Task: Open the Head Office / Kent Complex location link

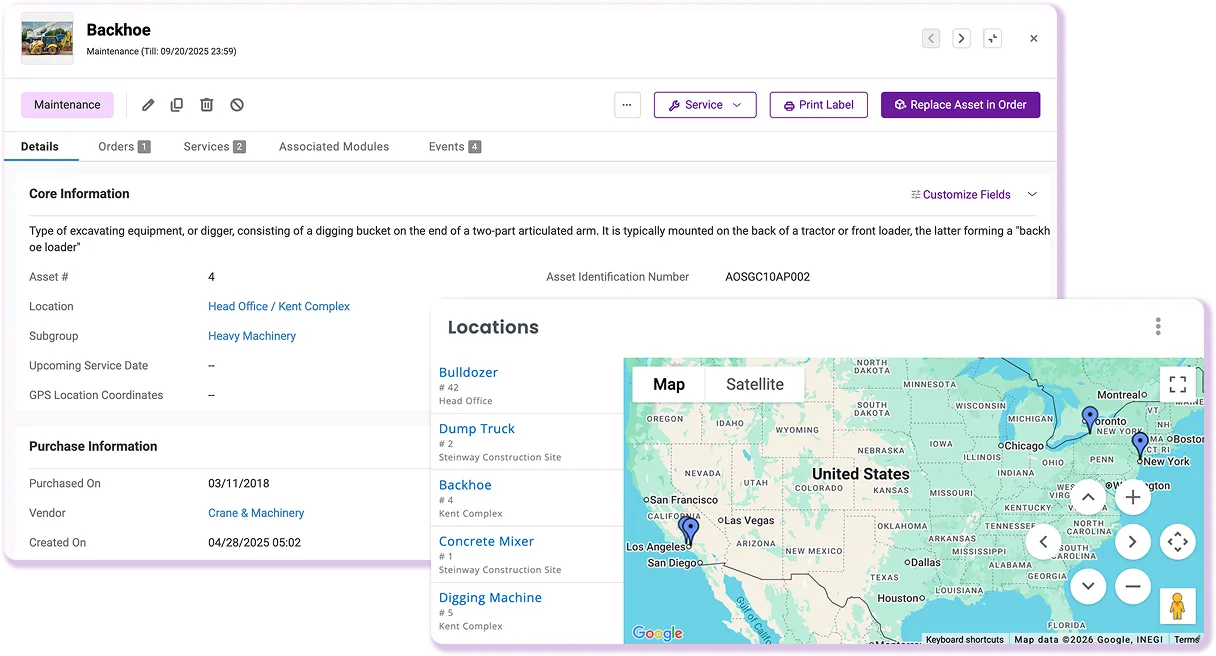Action: [x=279, y=306]
